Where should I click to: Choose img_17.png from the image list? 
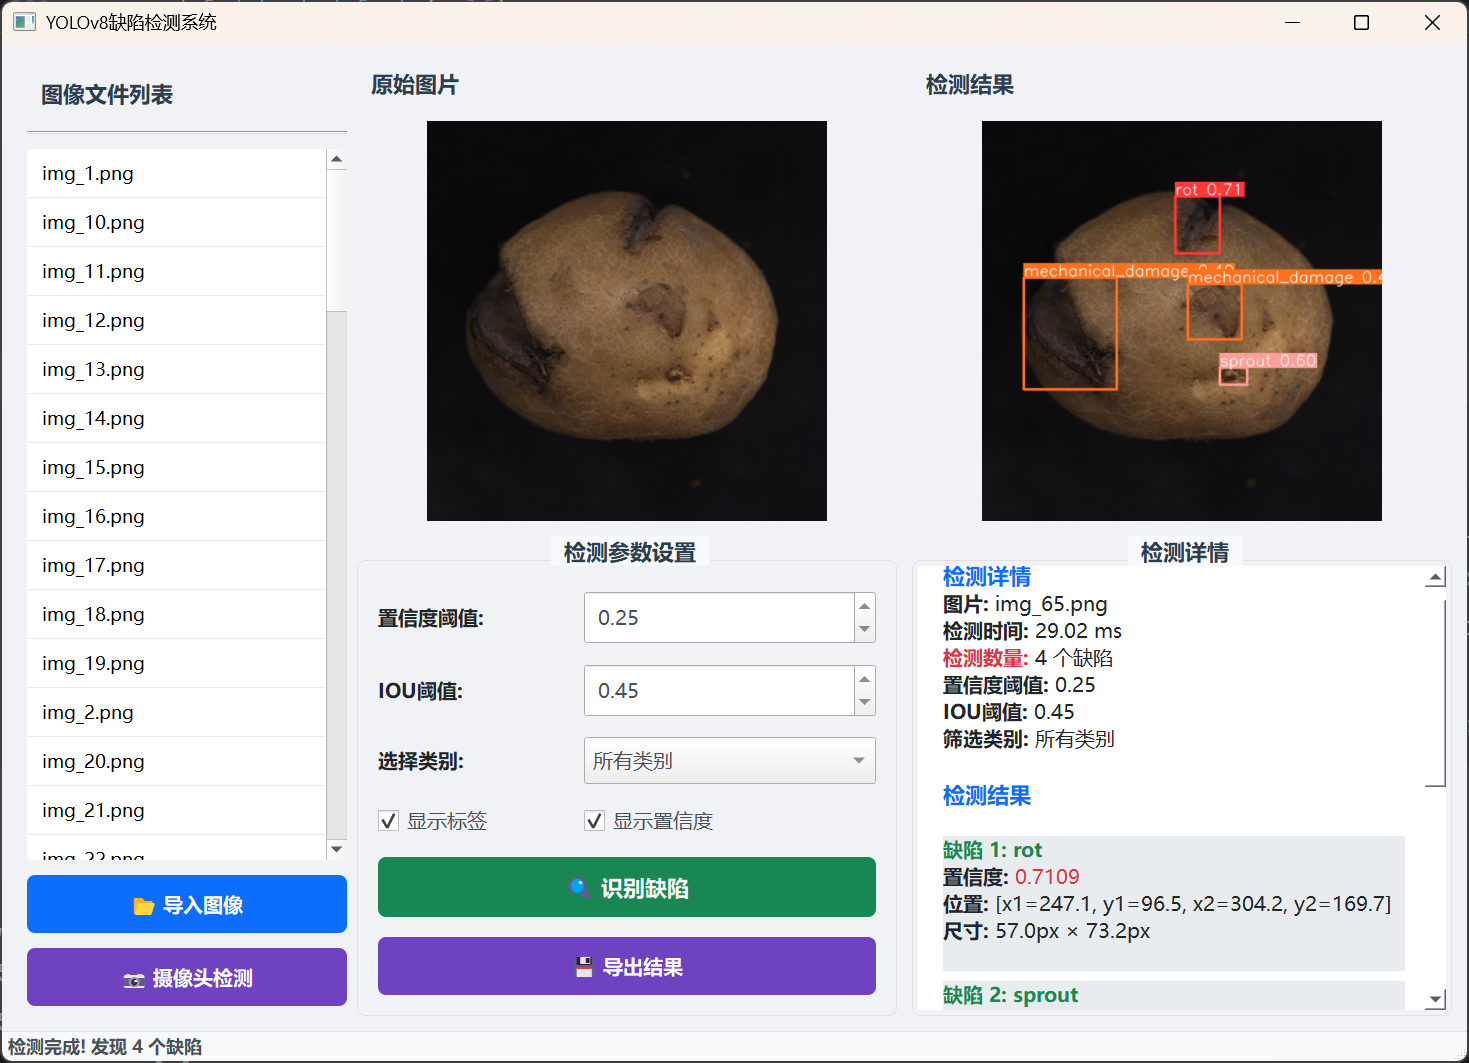(93, 565)
